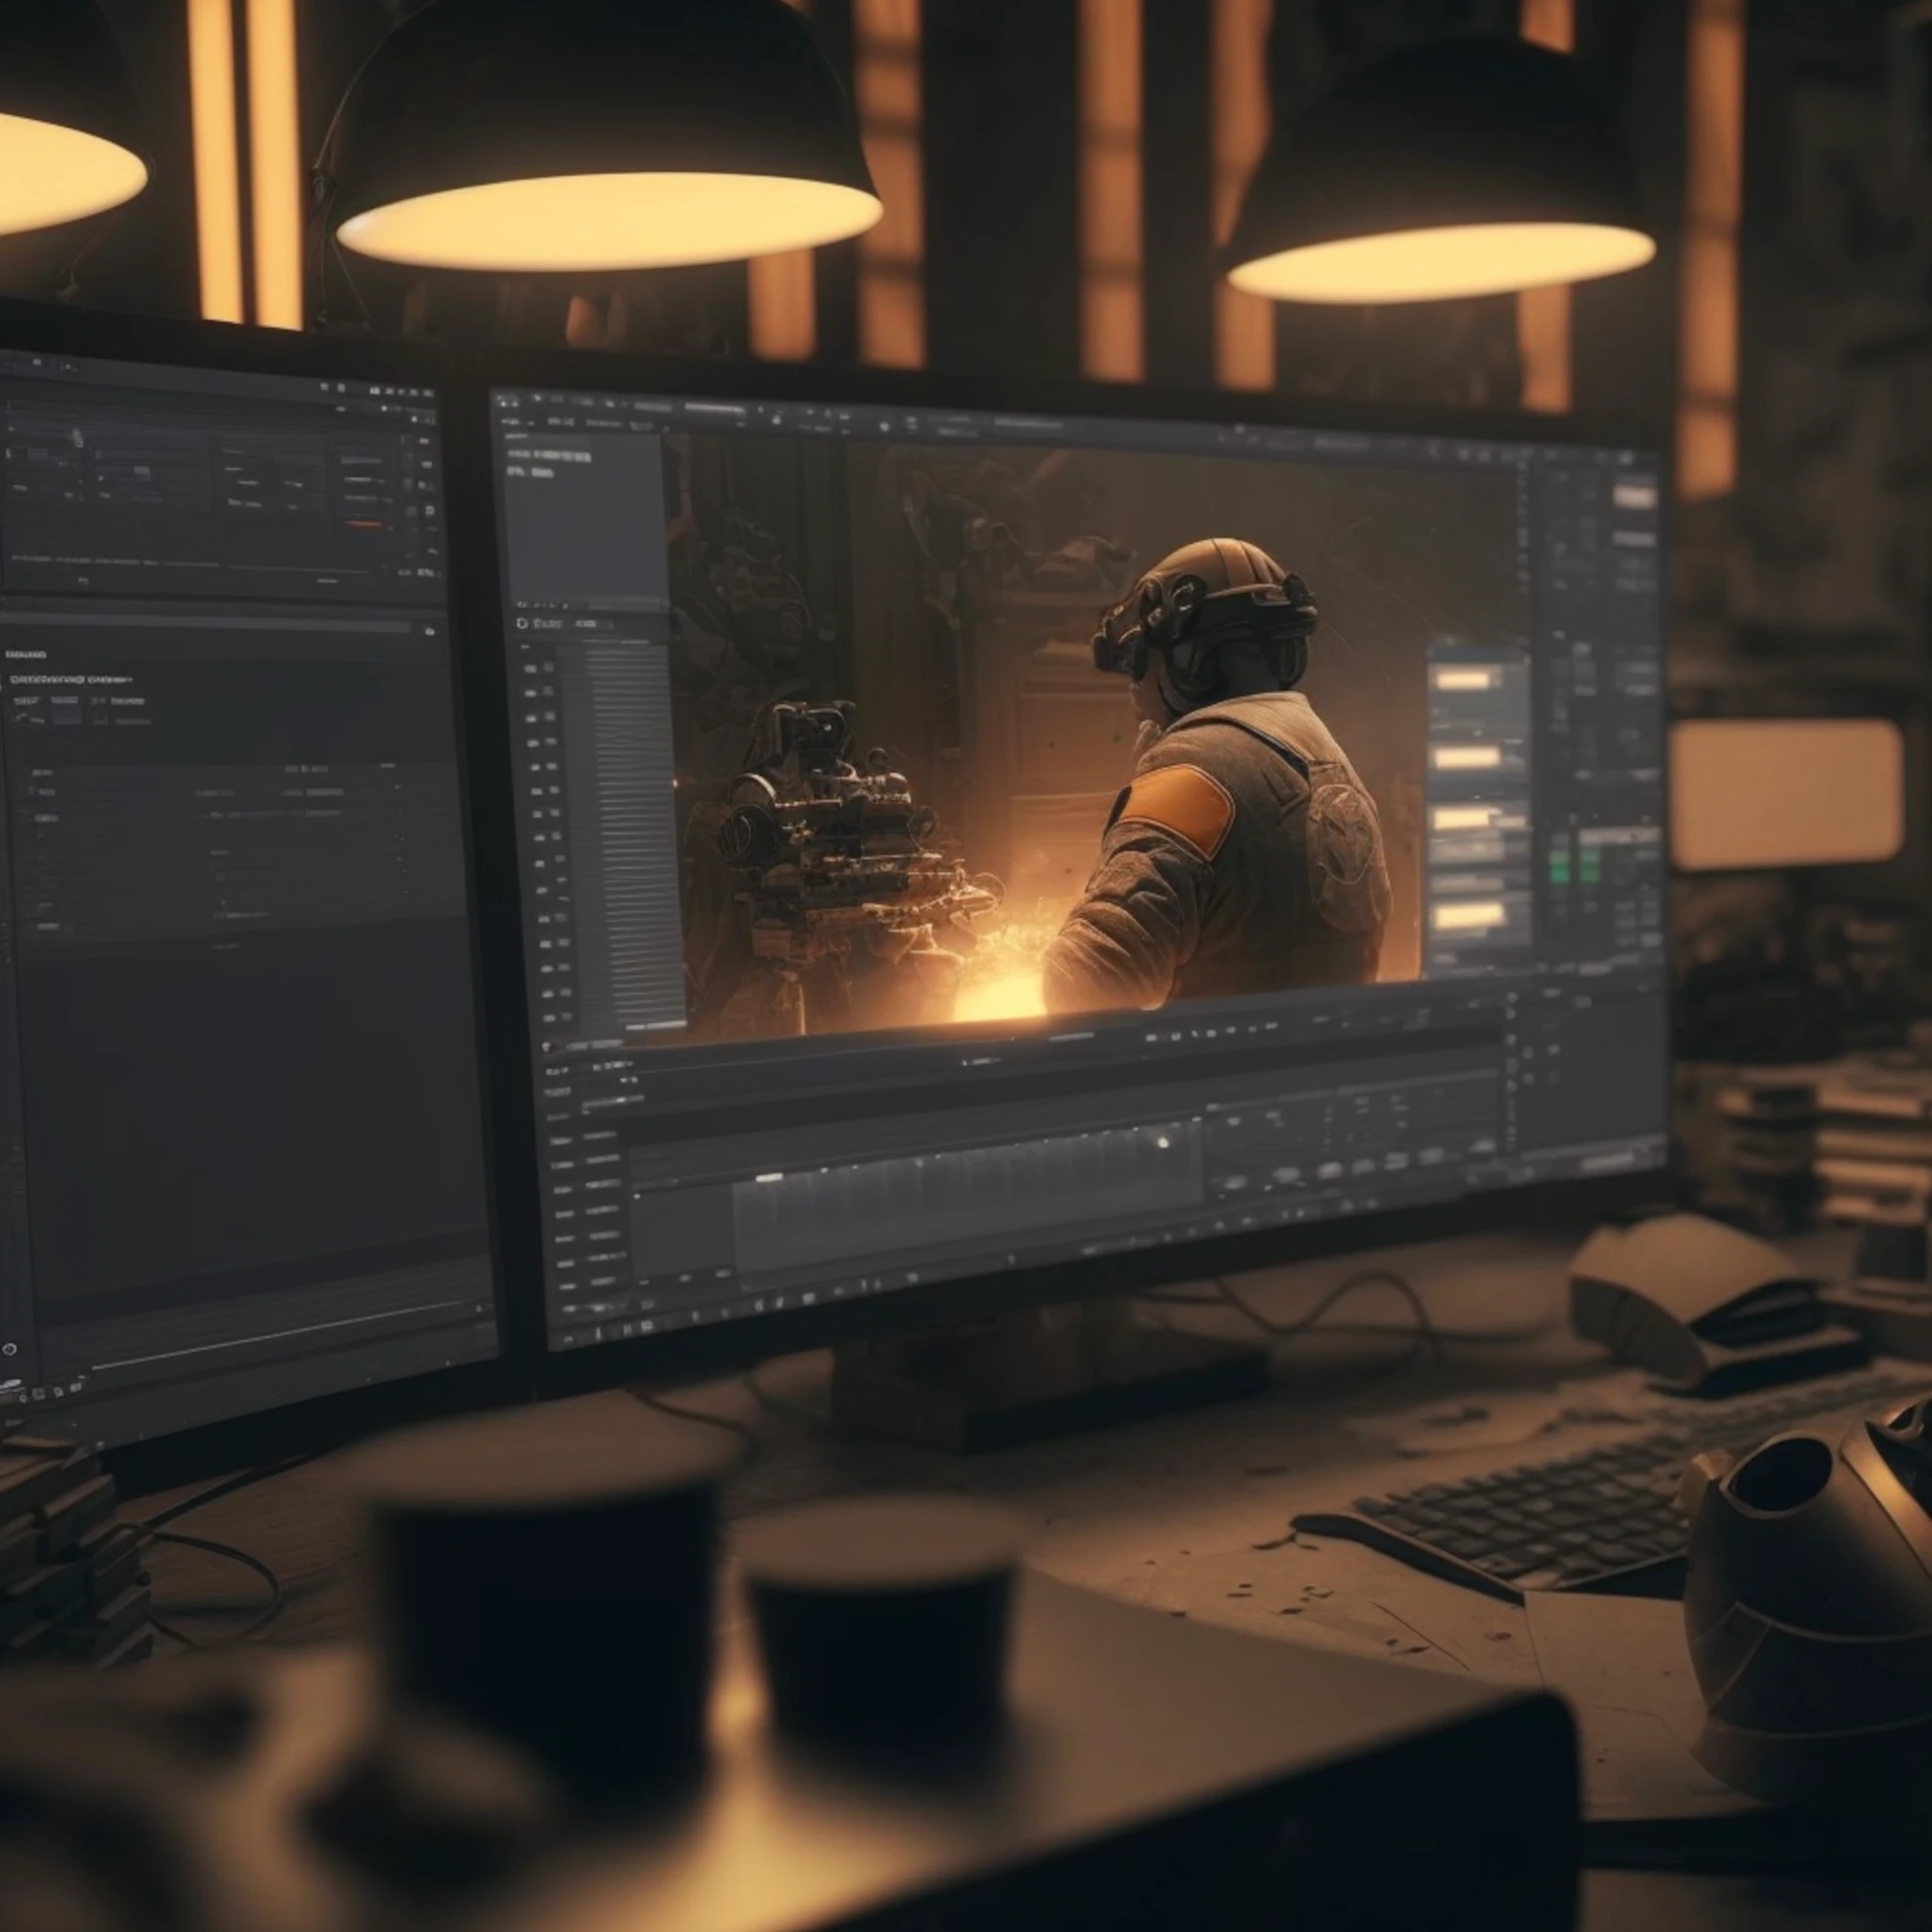Click the pause icon below the timeline tracks
Image resolution: width=1932 pixels, height=1932 pixels.
coord(630,1328)
